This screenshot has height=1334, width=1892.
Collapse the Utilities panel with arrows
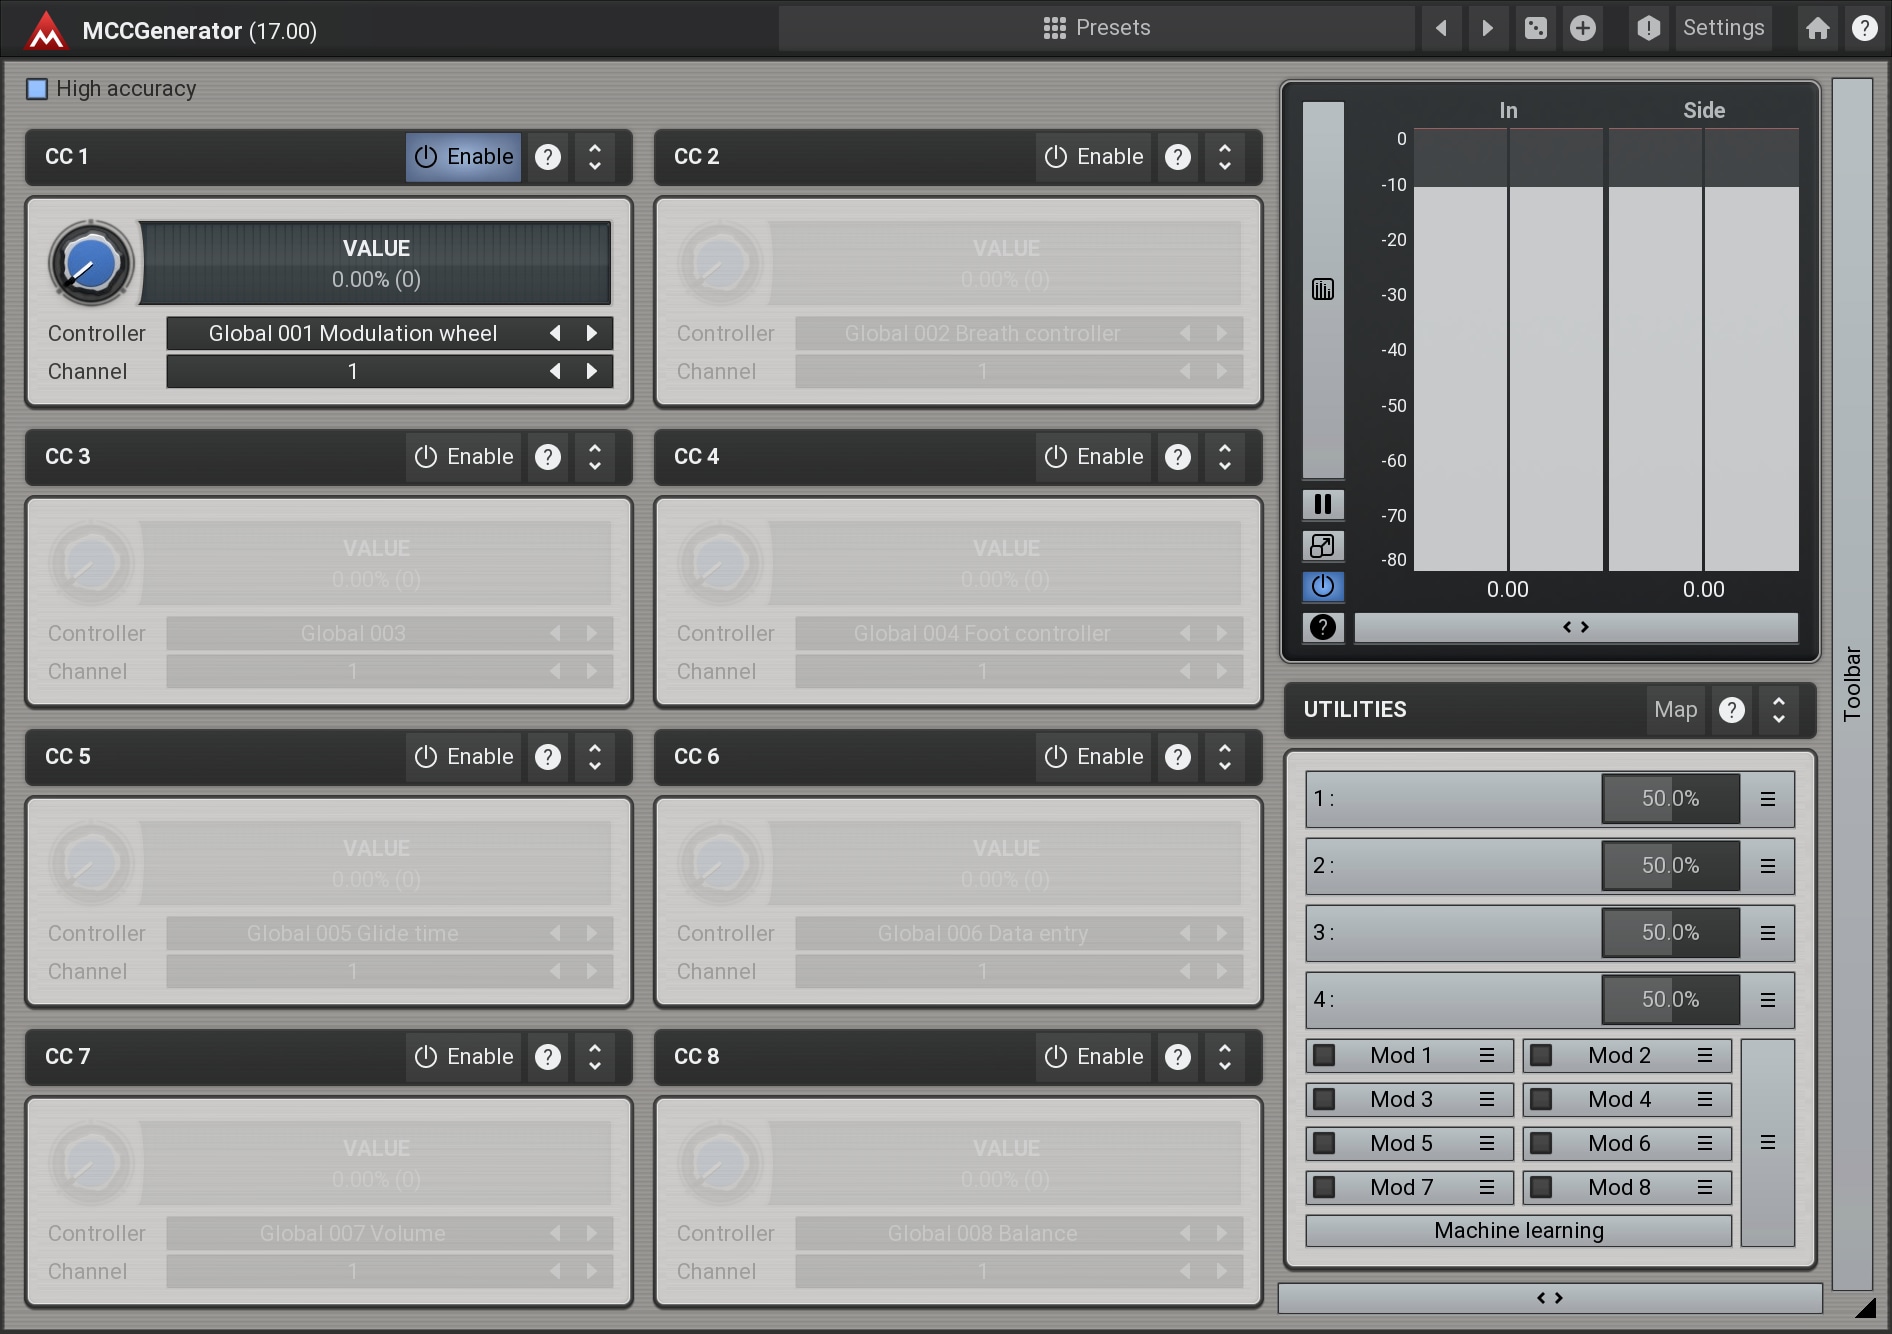tap(1778, 710)
